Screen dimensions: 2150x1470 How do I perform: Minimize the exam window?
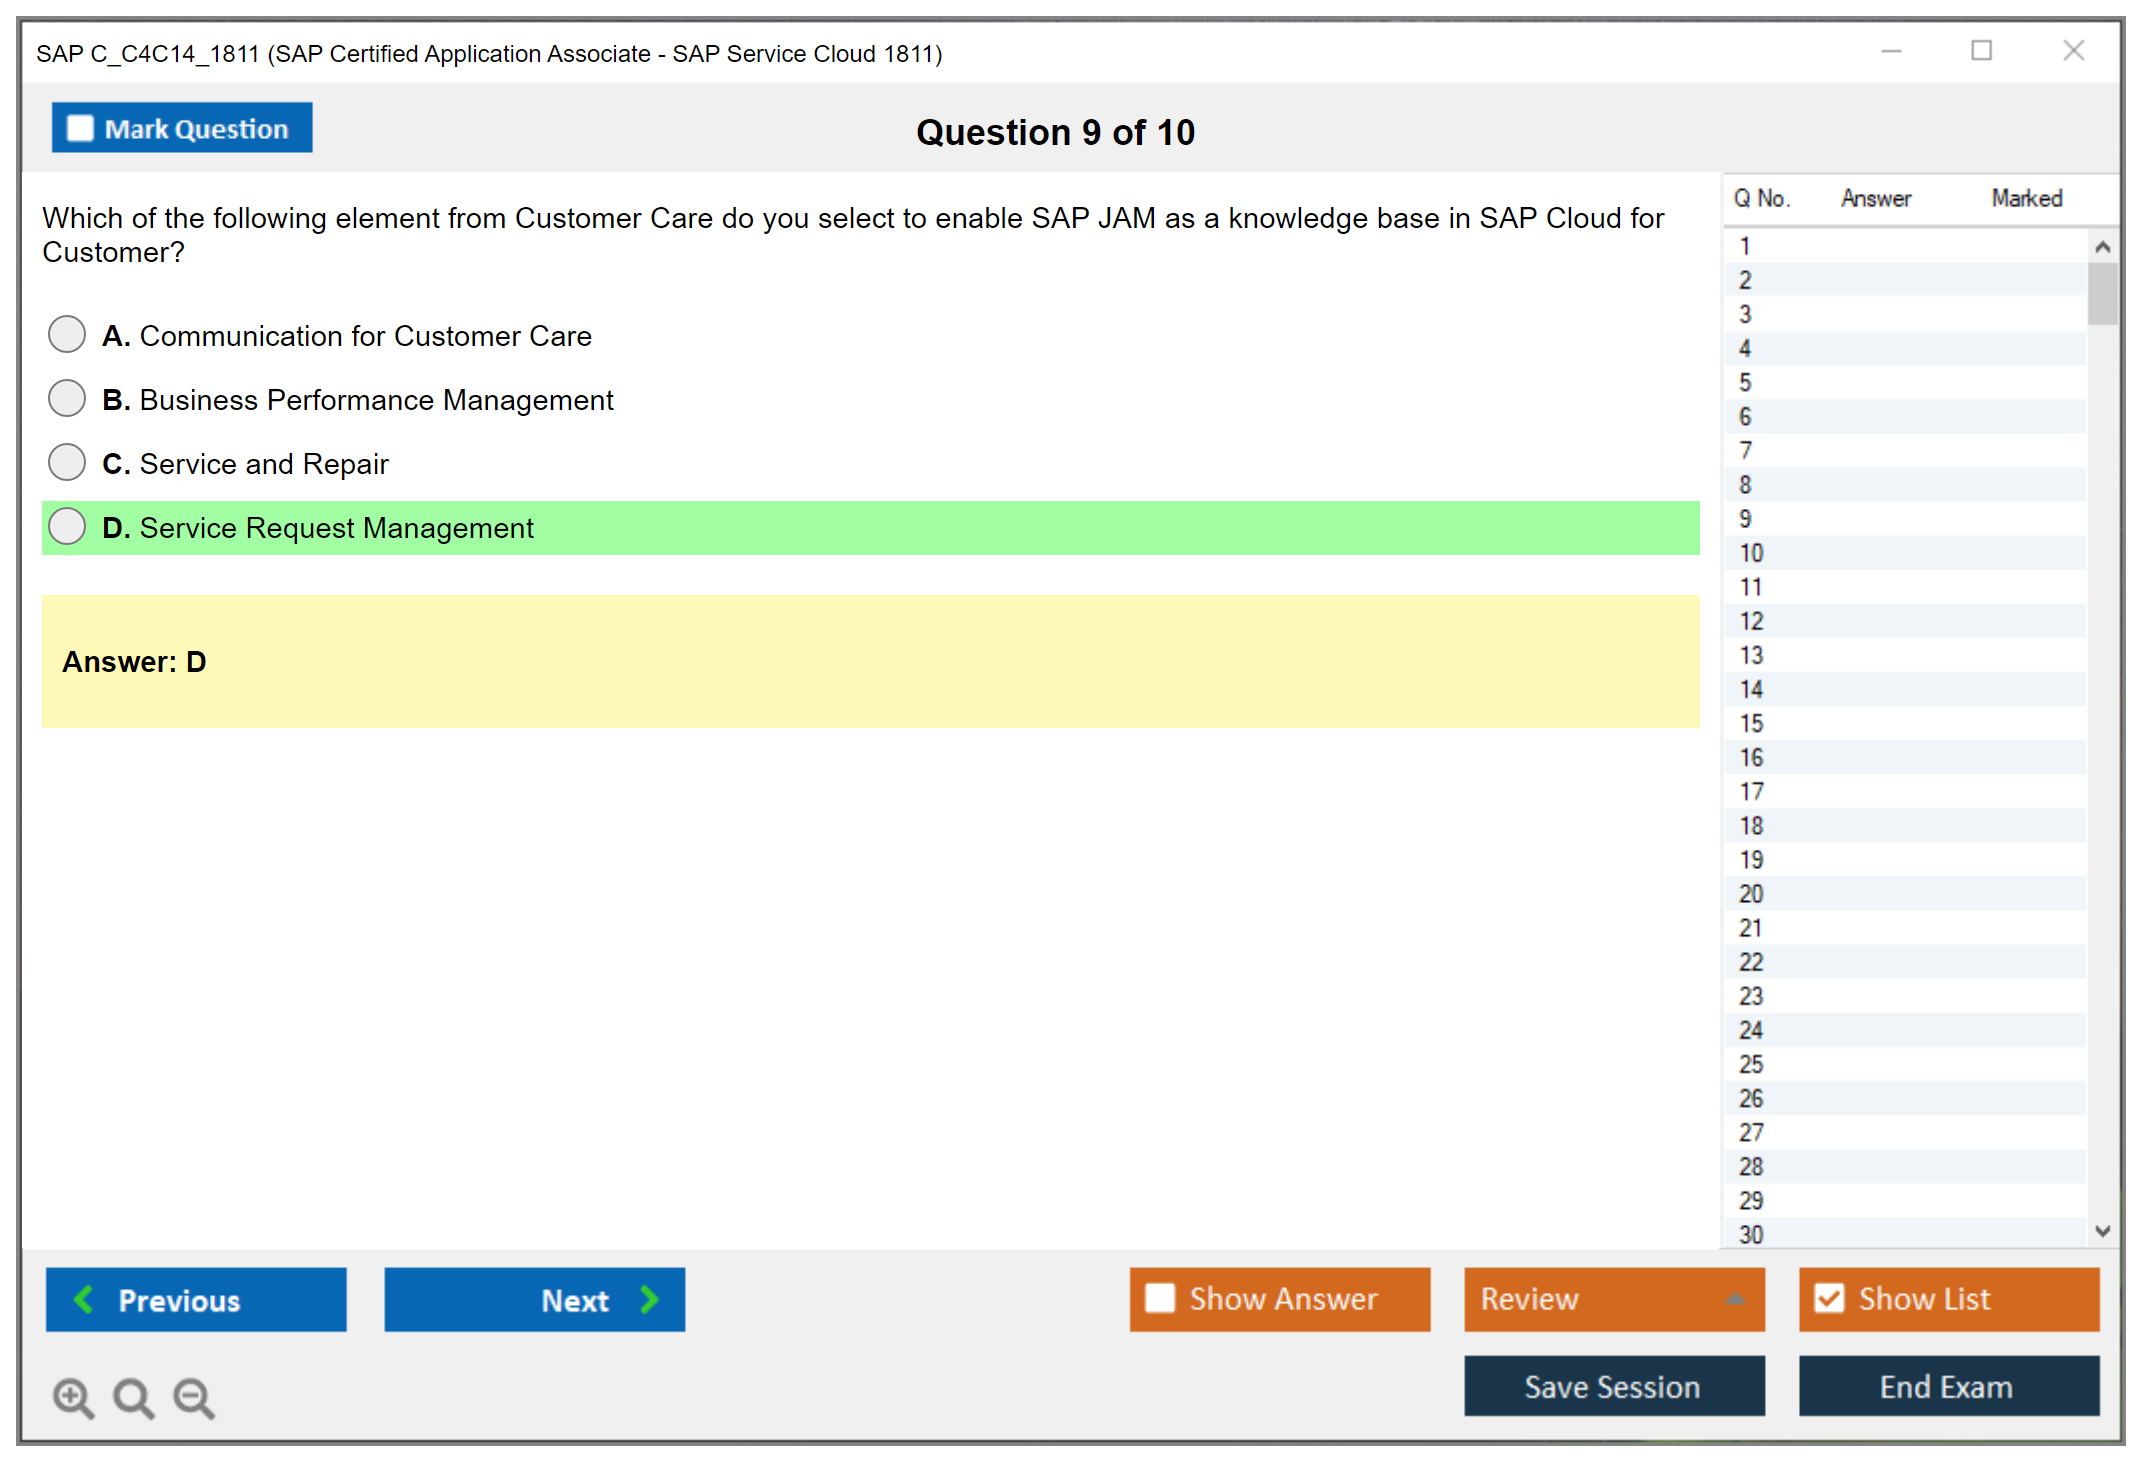tap(1891, 51)
